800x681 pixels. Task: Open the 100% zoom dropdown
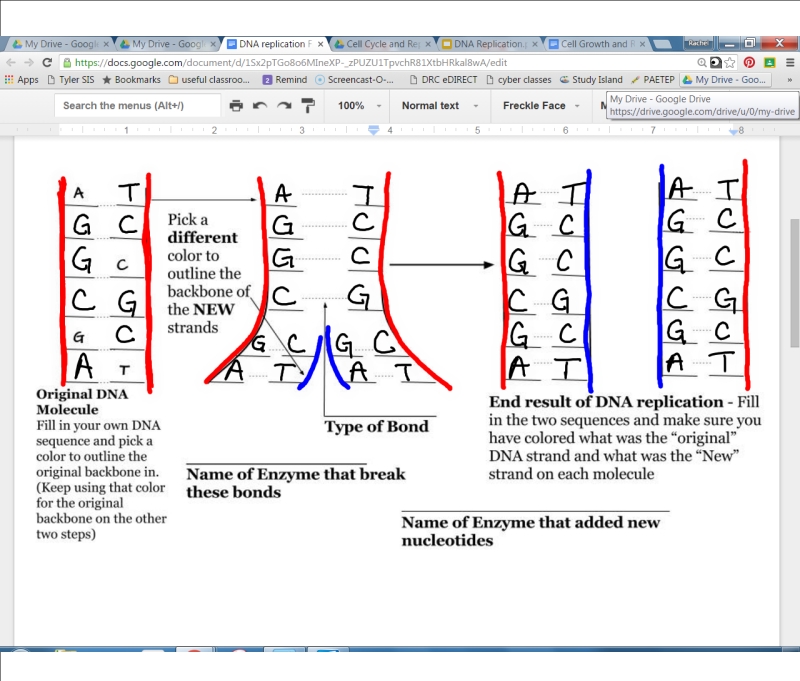coord(357,106)
